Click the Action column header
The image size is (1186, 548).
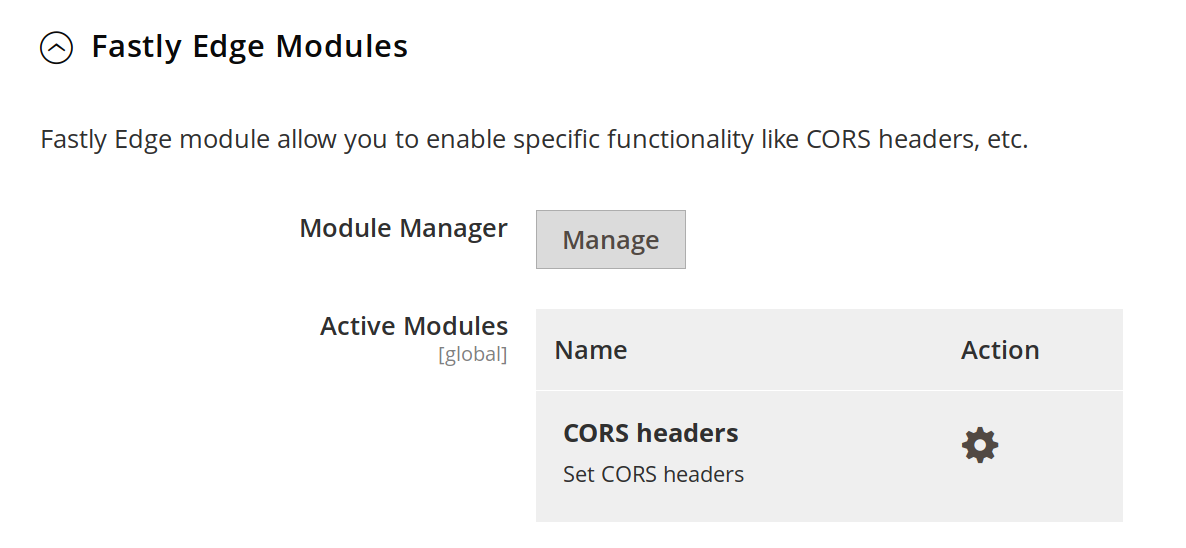click(999, 350)
